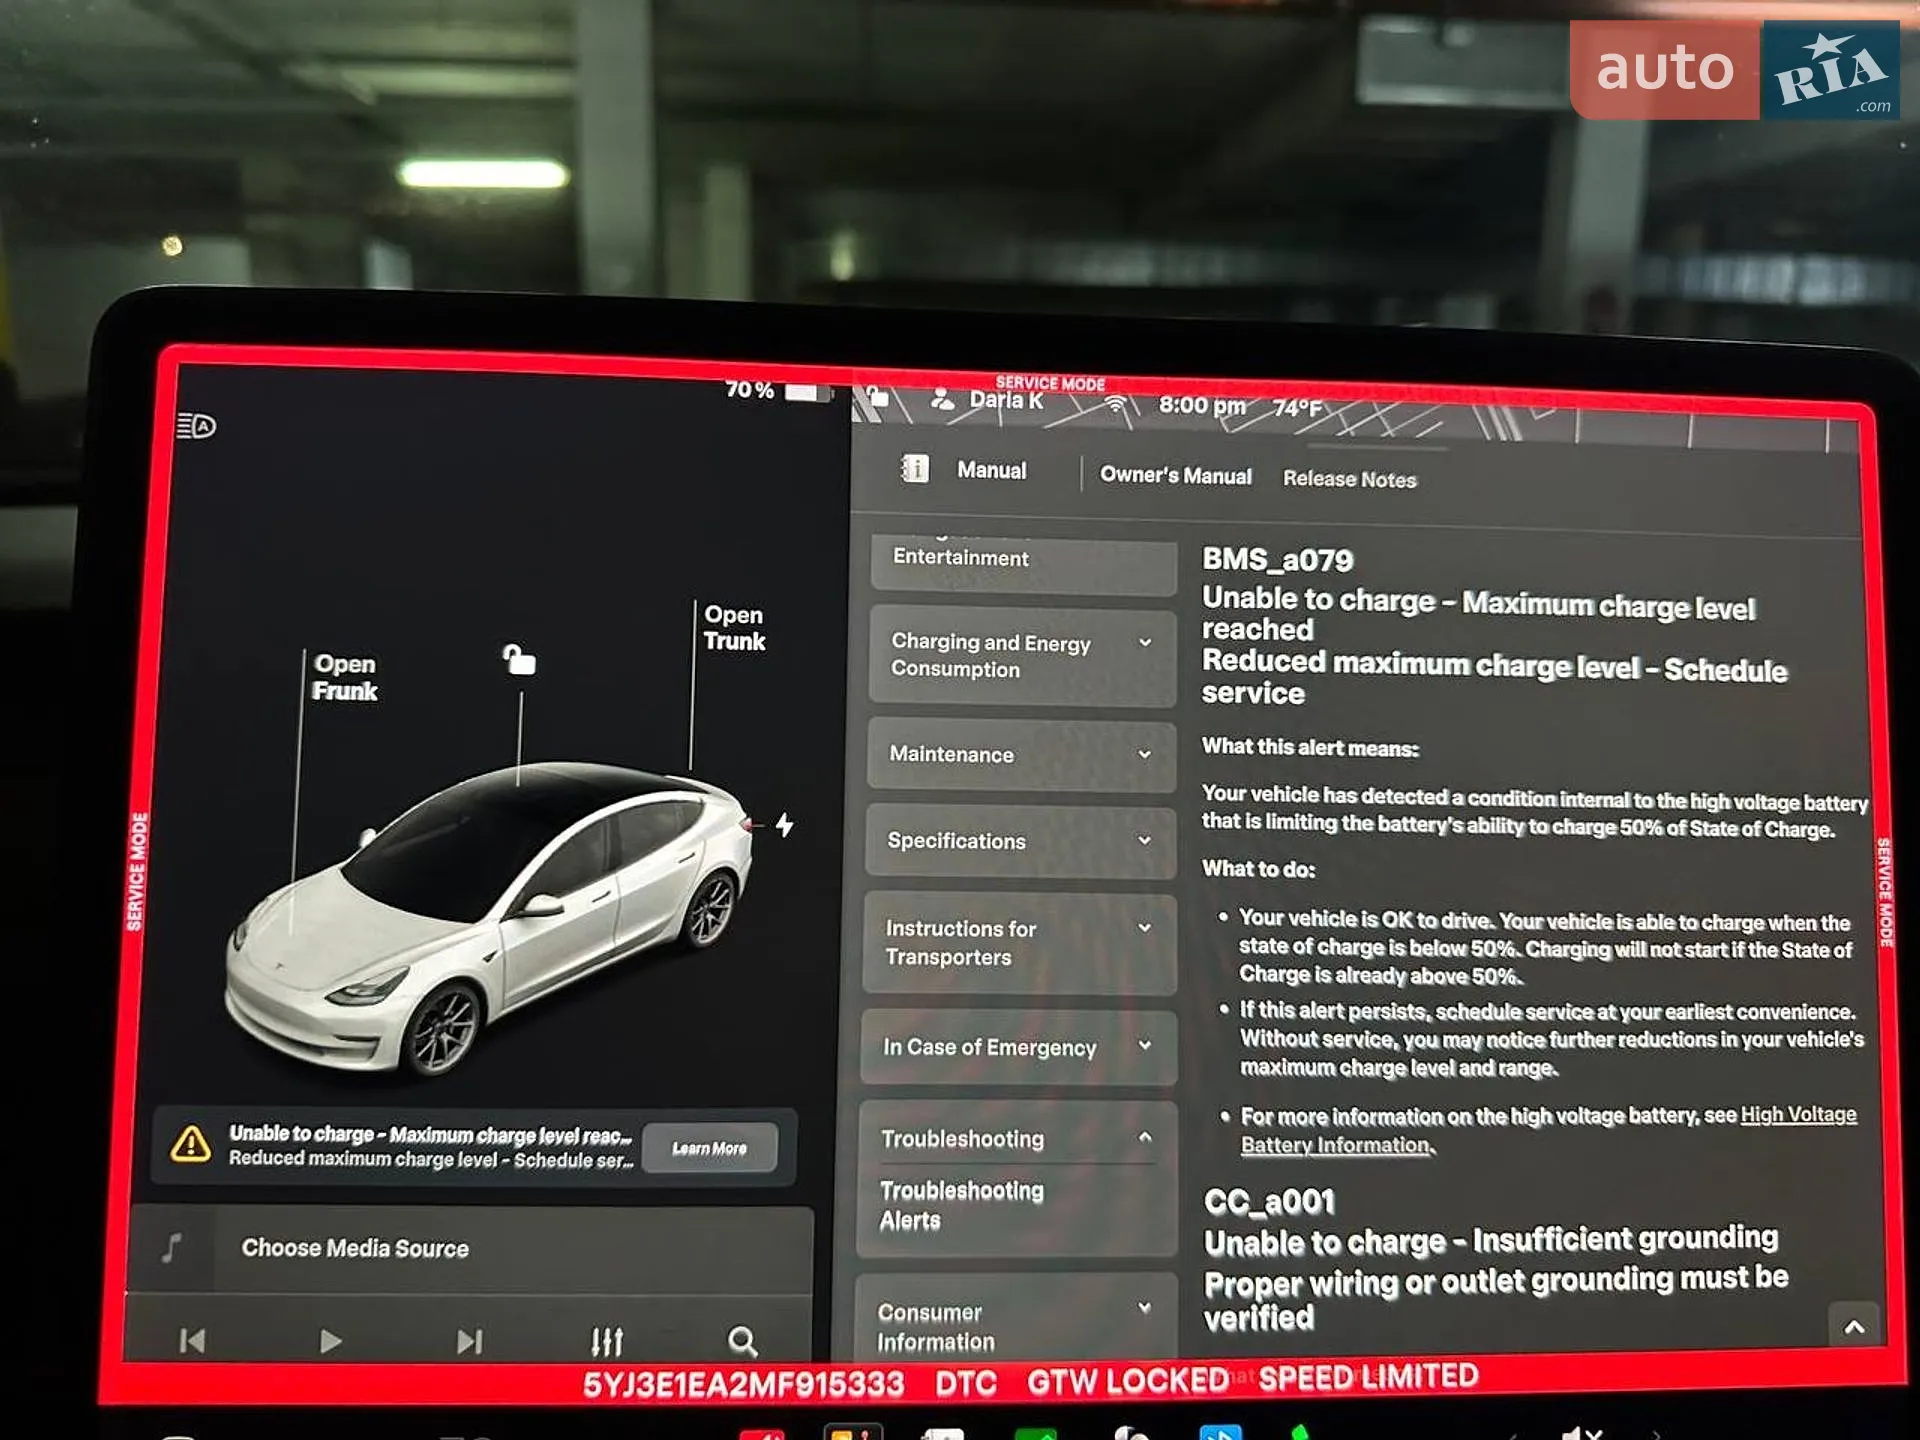This screenshot has height=1440, width=1920.
Task: Expand In Case of Emergency section
Action: click(1018, 1047)
